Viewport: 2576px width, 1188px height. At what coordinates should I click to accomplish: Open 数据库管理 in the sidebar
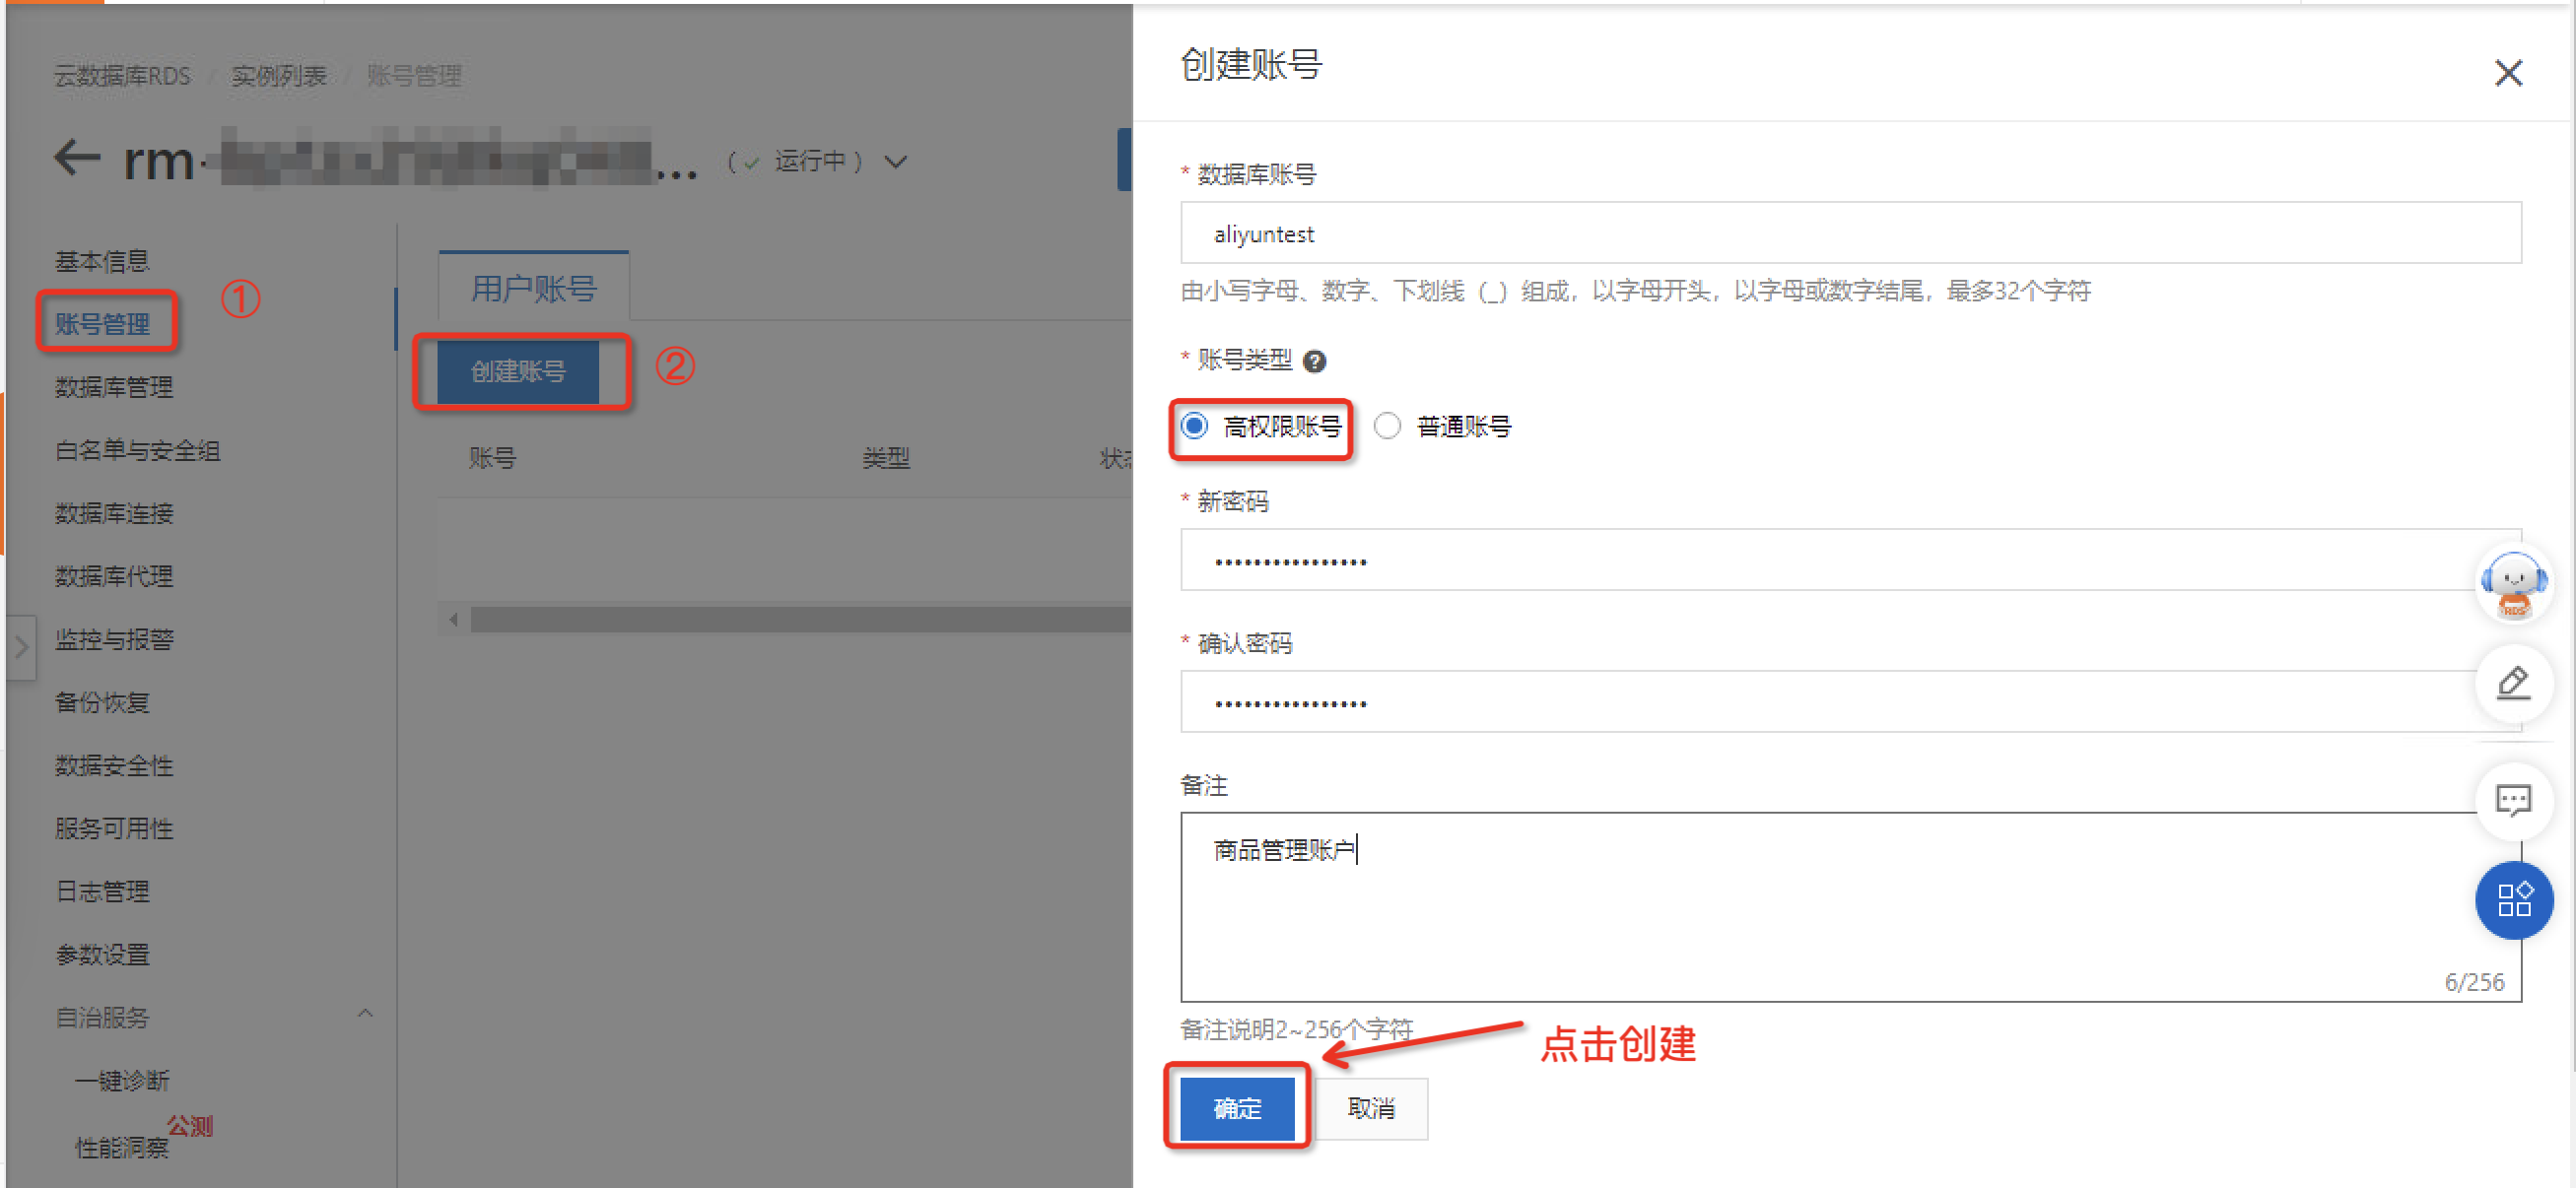(114, 387)
